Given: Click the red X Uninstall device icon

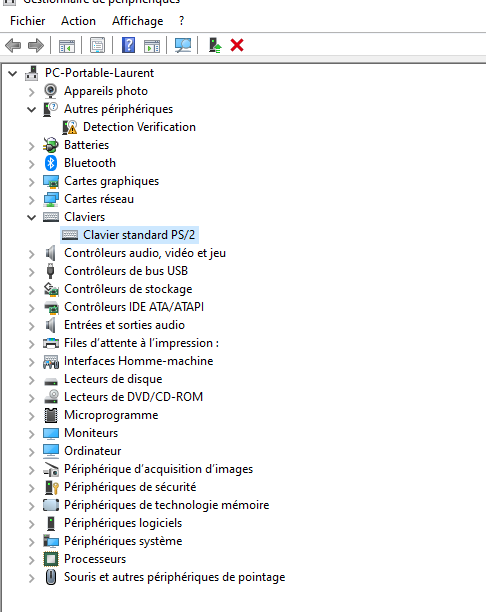Looking at the screenshot, I should (x=237, y=45).
